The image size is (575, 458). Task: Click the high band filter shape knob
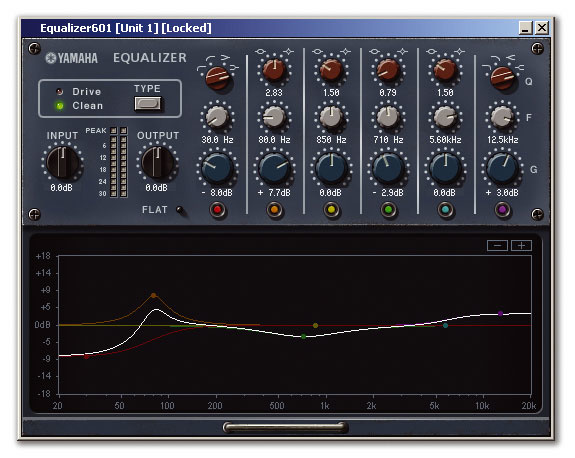click(x=502, y=77)
